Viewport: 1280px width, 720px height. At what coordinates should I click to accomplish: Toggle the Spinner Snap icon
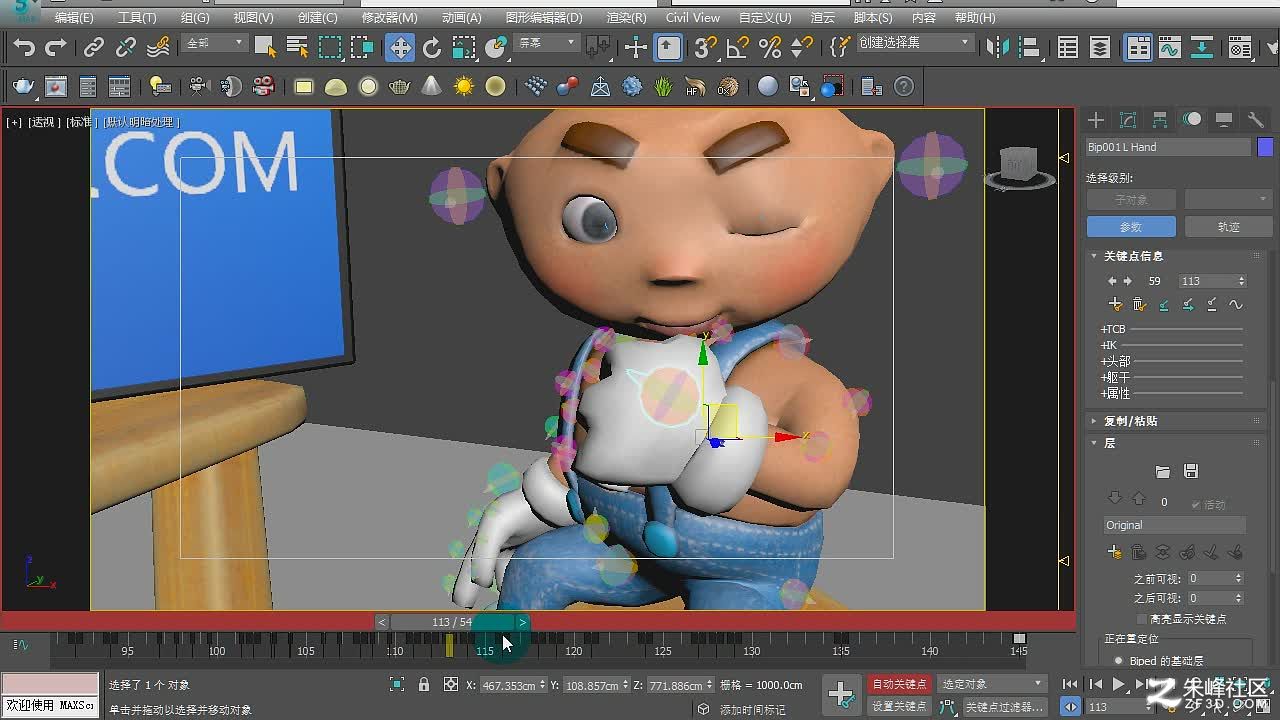tap(801, 47)
